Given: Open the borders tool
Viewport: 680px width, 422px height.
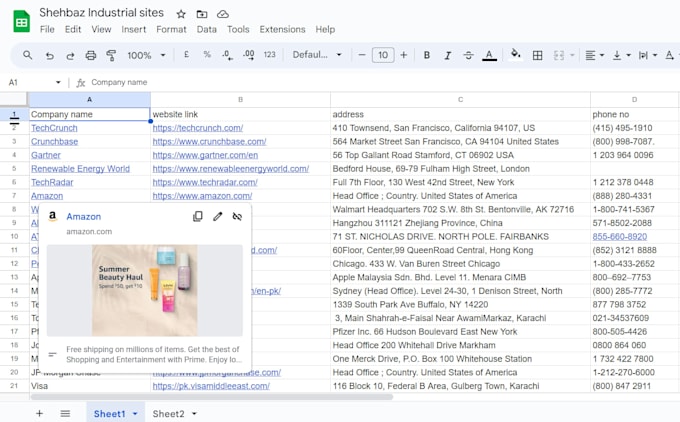Looking at the screenshot, I should point(537,55).
